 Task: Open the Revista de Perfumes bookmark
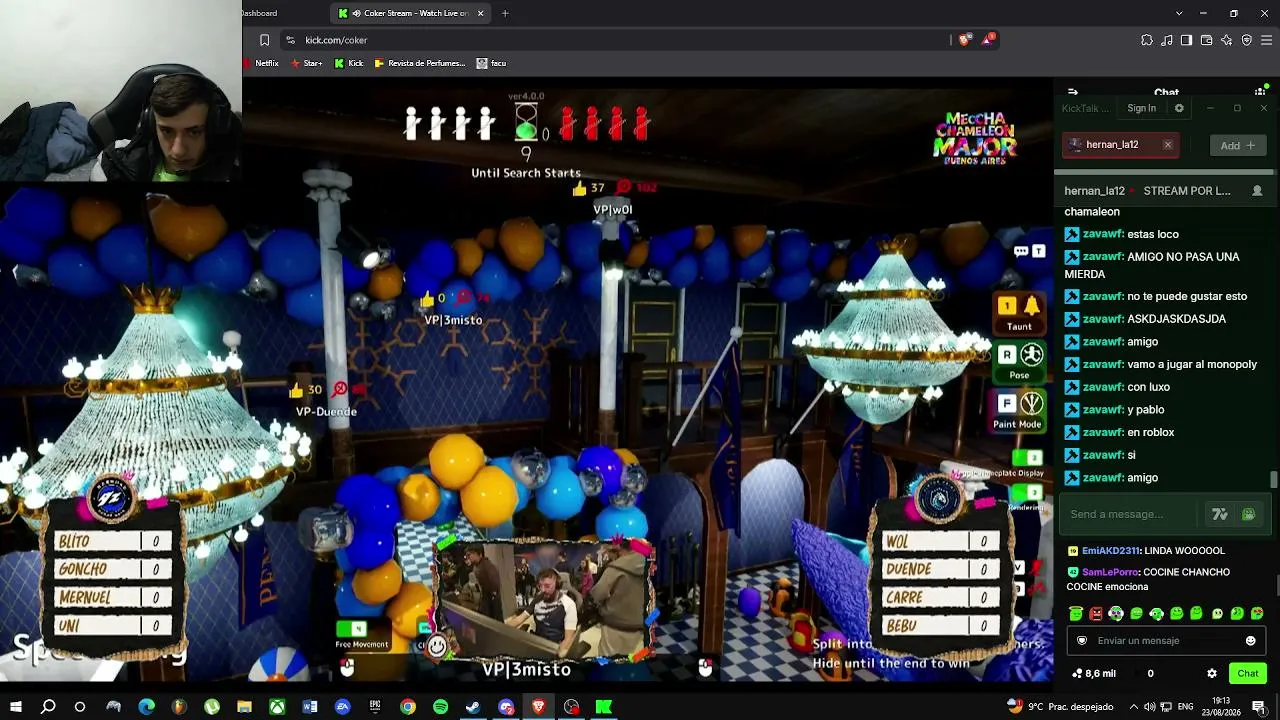click(x=420, y=63)
